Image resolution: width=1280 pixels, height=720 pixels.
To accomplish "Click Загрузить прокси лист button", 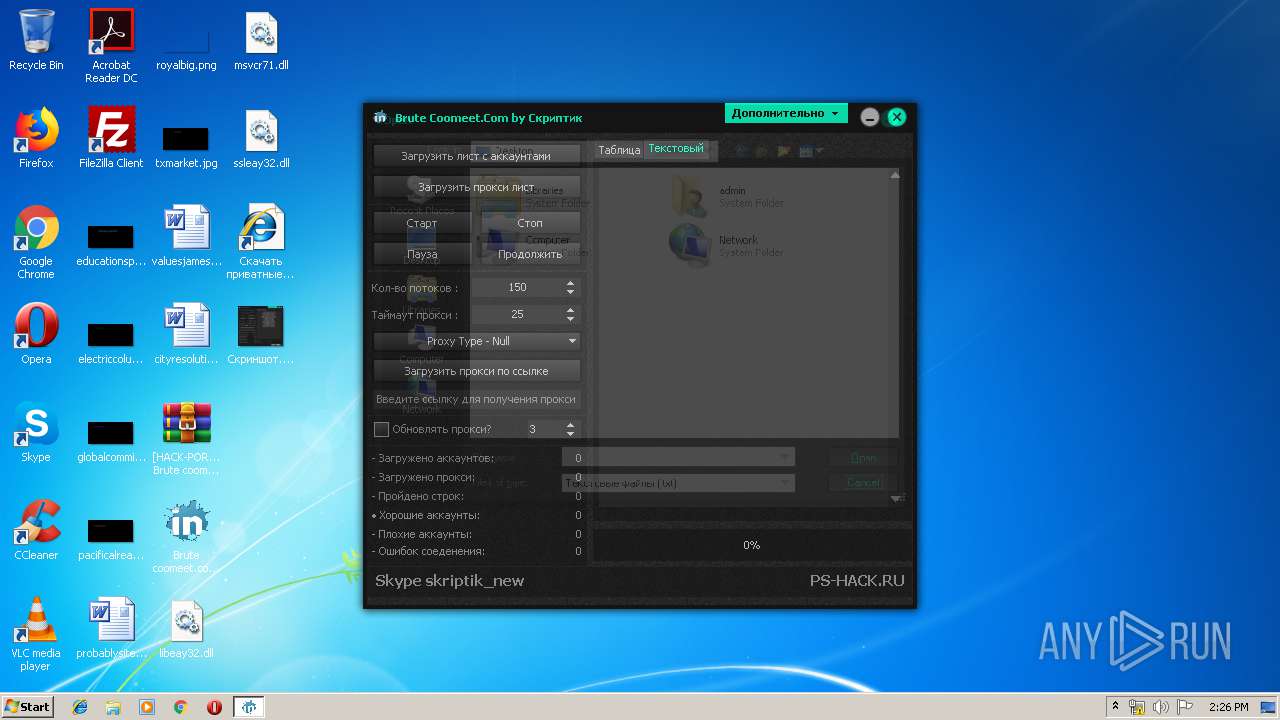I will click(x=476, y=187).
